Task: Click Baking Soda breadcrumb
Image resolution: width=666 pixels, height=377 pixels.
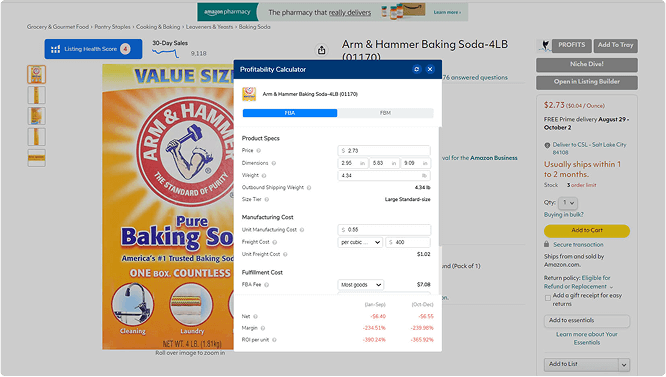Action: coord(254,27)
